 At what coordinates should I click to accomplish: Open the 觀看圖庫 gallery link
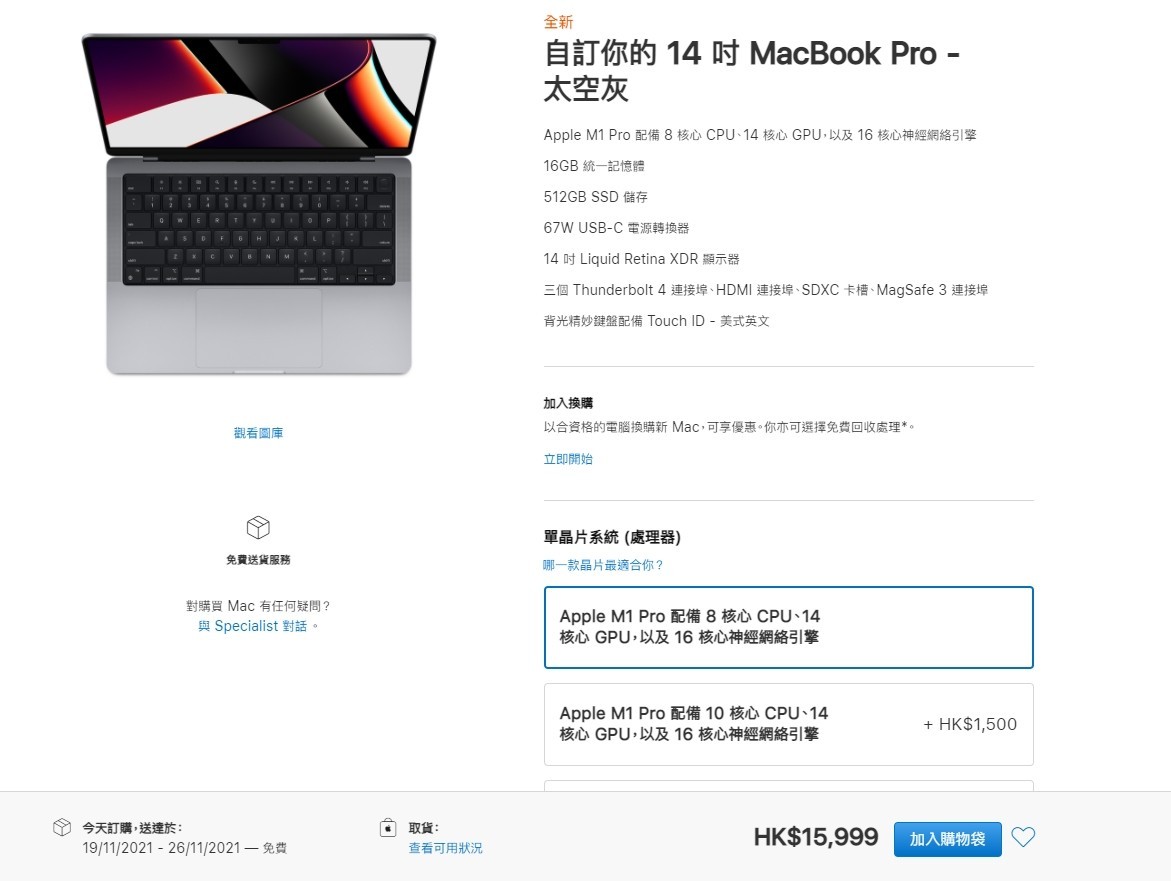[258, 433]
